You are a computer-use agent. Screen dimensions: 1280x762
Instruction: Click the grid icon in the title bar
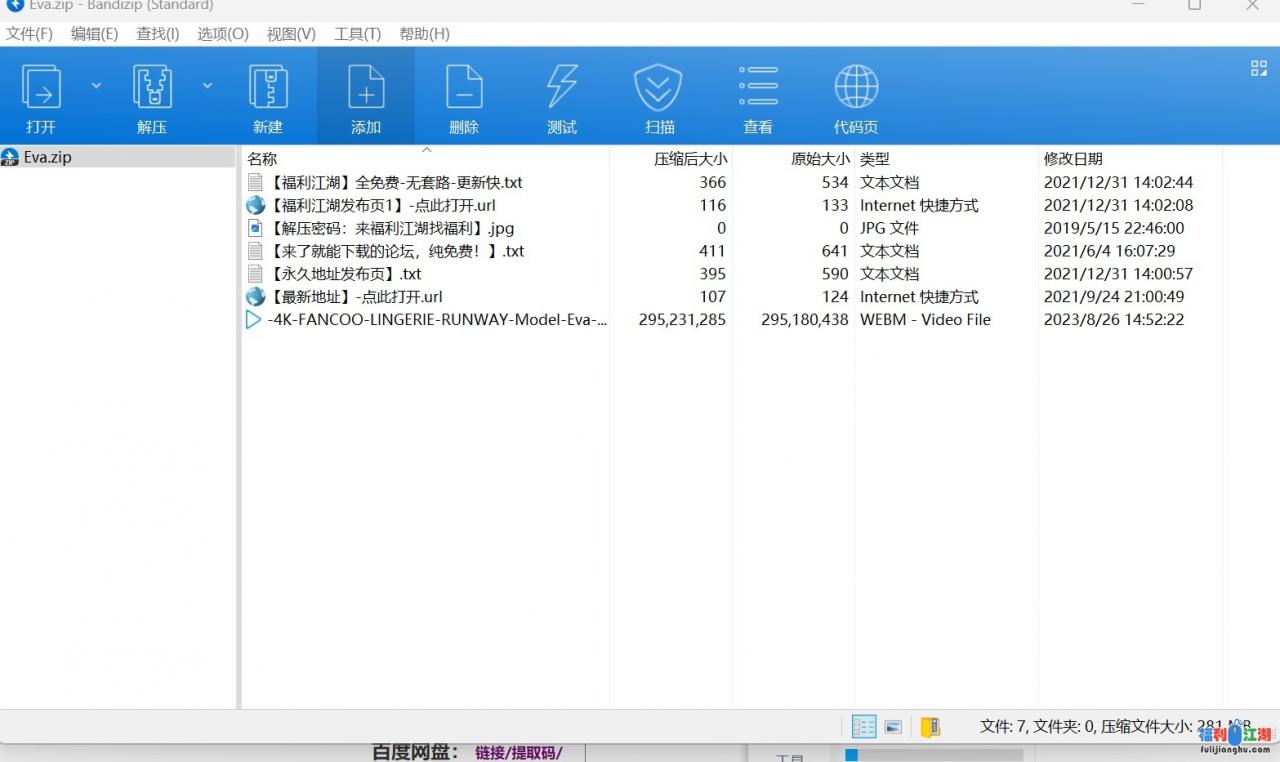coord(1258,68)
